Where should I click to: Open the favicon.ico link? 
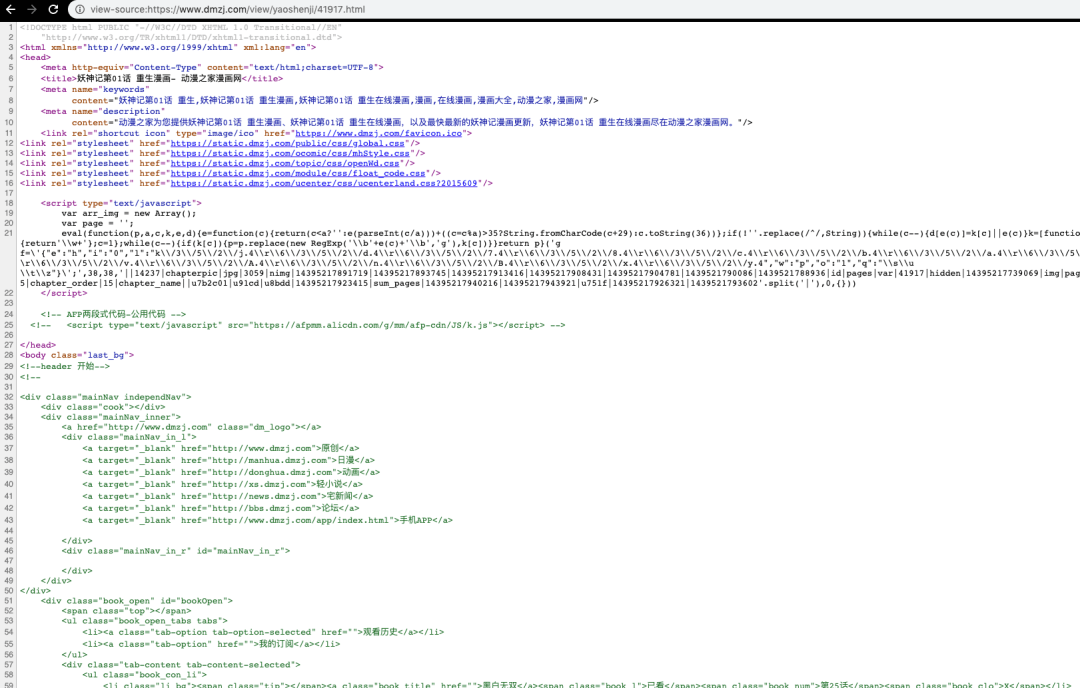pos(378,133)
